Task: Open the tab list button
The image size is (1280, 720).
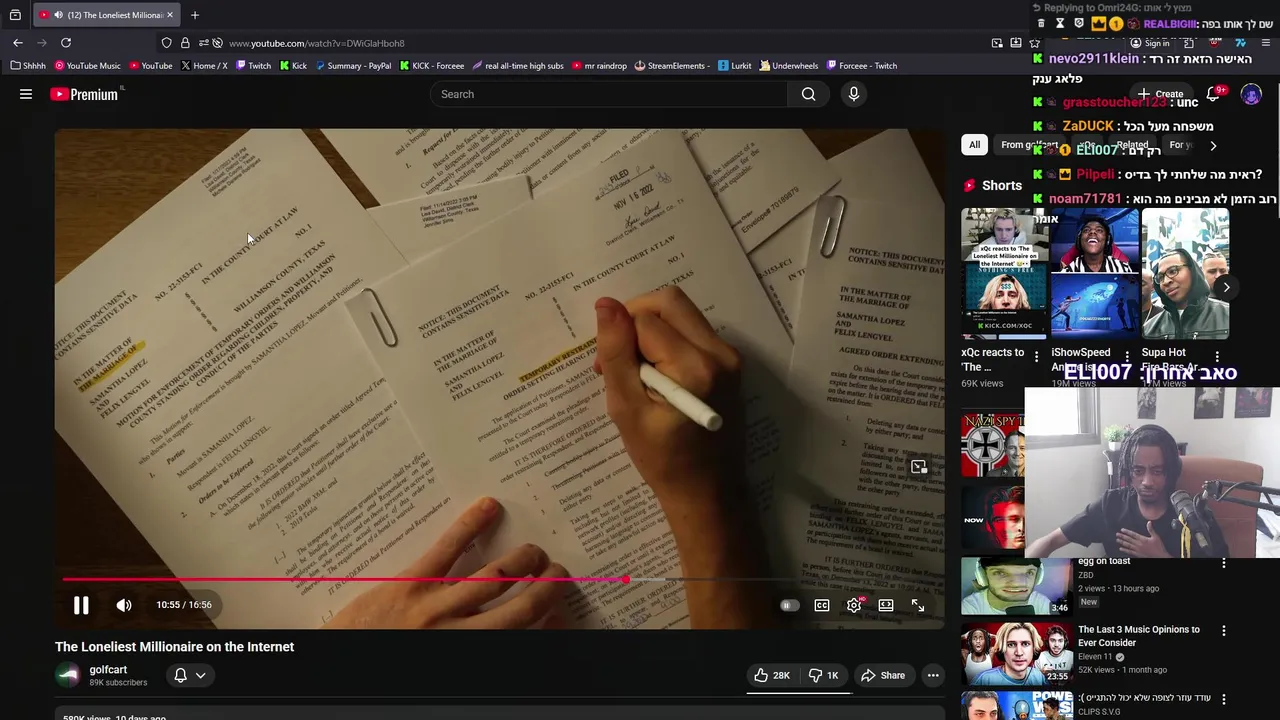Action: click(x=15, y=15)
